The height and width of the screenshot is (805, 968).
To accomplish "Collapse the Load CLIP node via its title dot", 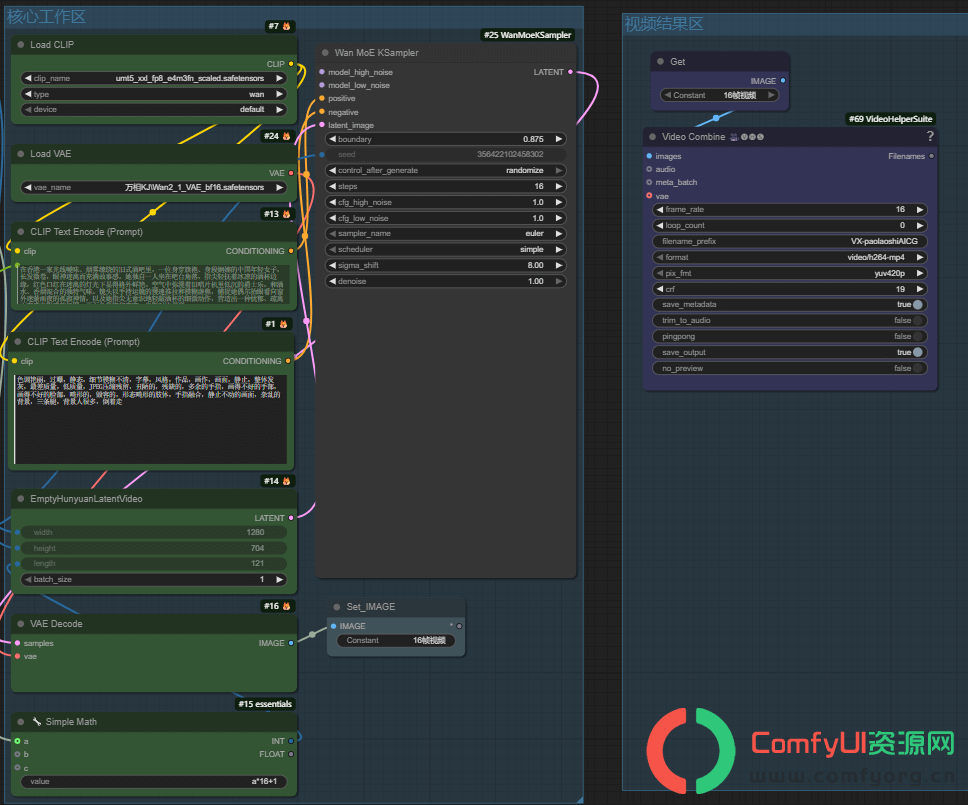I will [21, 44].
